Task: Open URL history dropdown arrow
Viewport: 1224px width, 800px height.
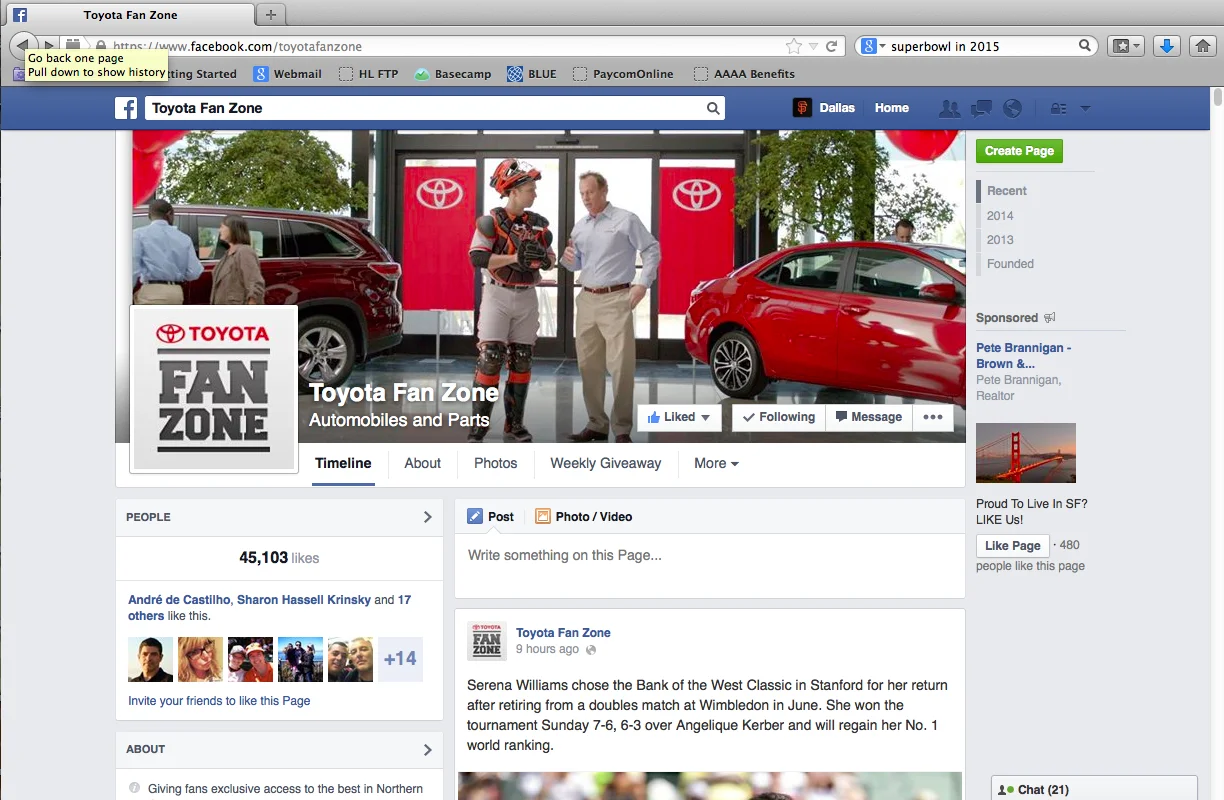Action: click(813, 46)
